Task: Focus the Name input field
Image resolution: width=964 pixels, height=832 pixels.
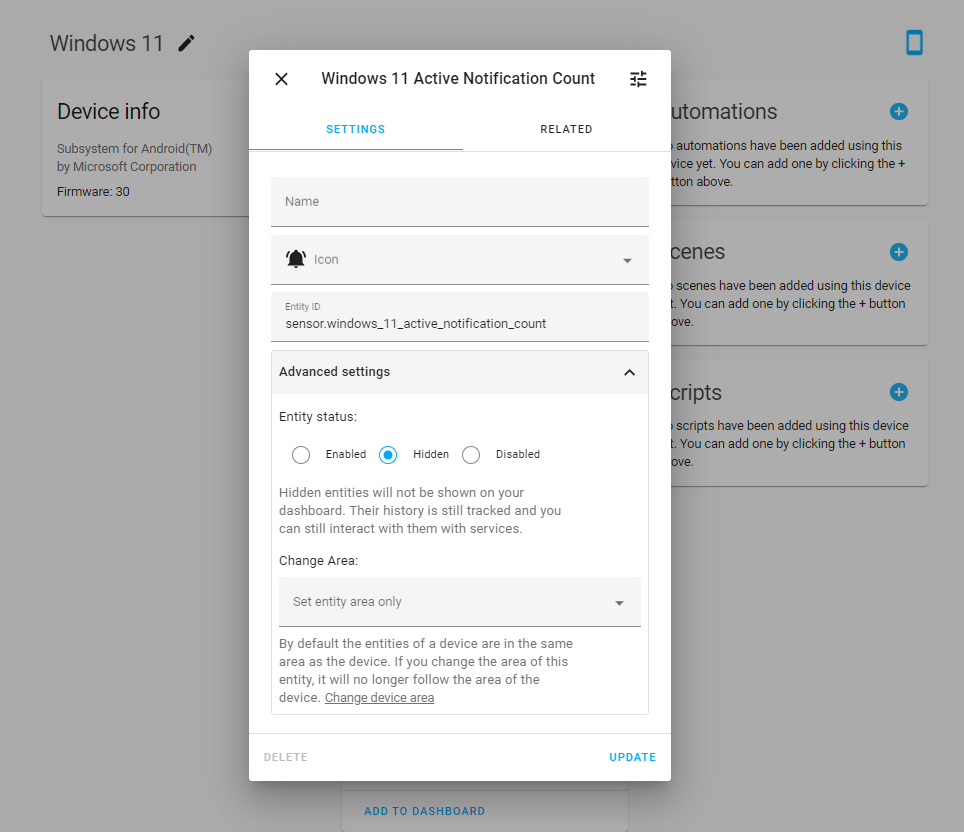Action: tap(460, 202)
